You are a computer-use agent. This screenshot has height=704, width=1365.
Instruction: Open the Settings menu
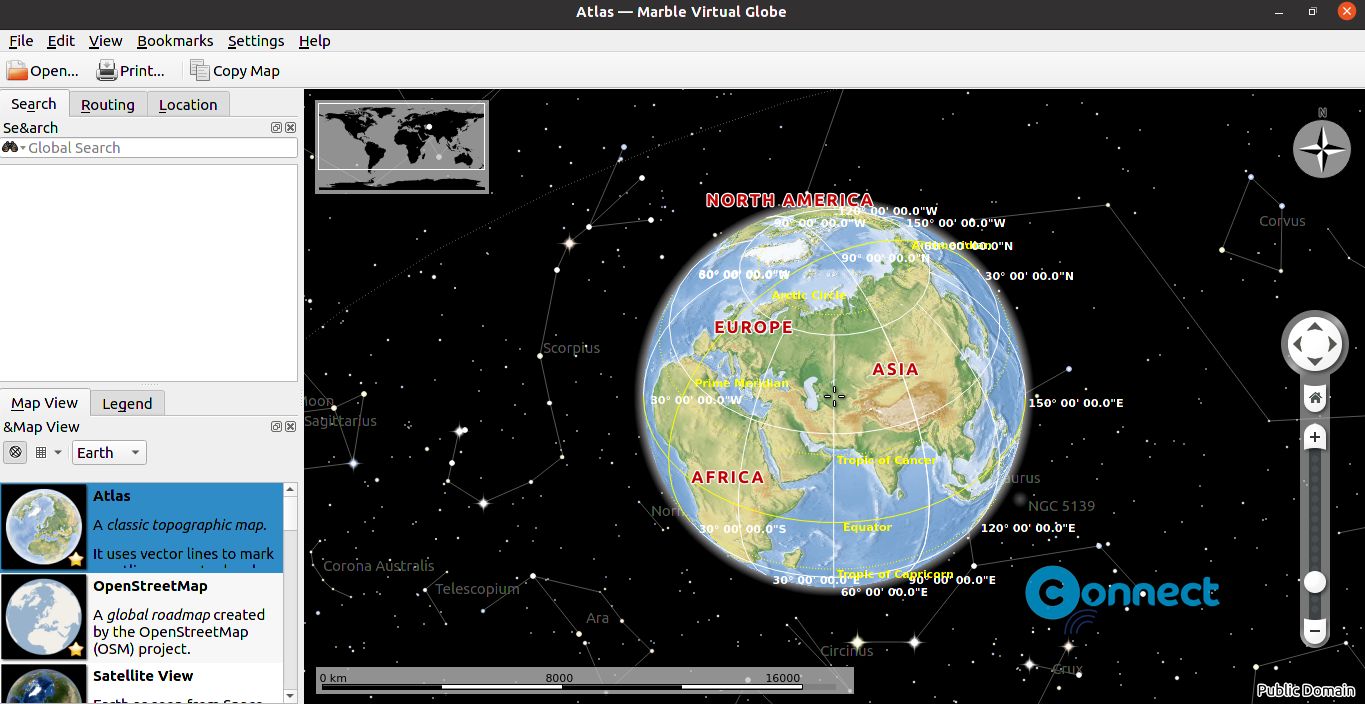click(x=256, y=41)
